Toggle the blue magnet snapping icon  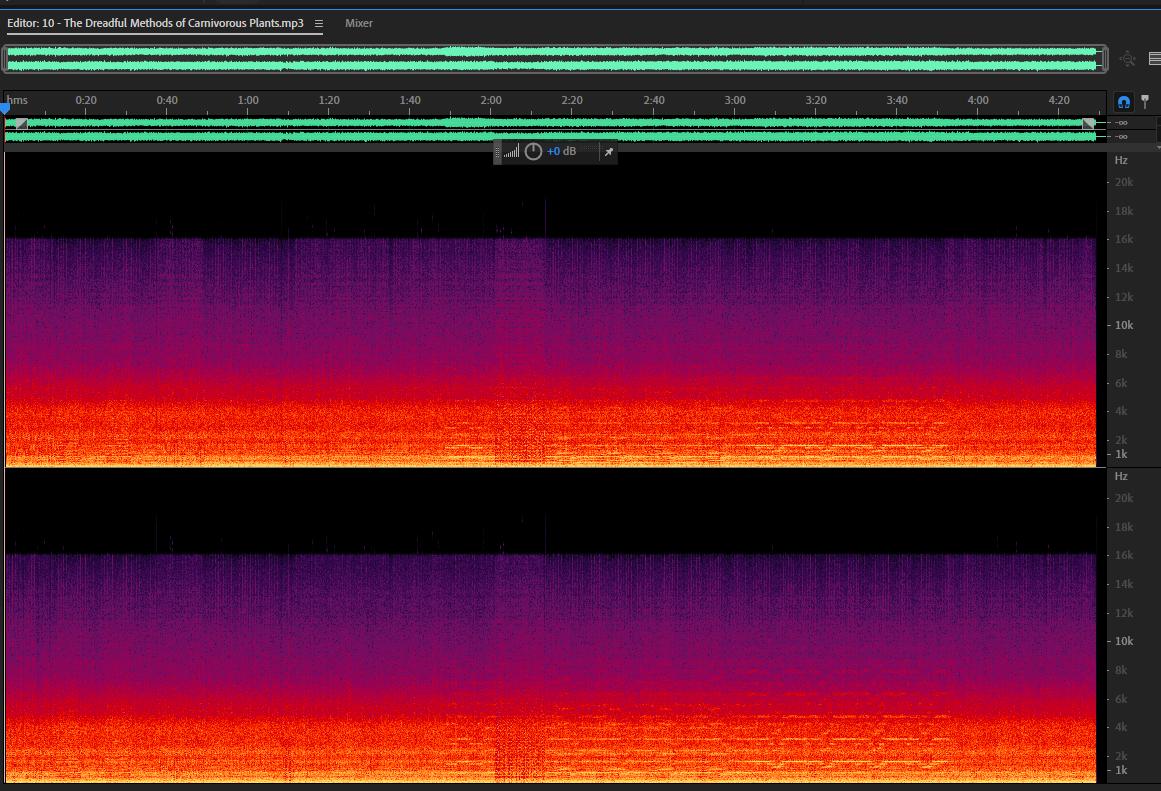[x=1123, y=101]
